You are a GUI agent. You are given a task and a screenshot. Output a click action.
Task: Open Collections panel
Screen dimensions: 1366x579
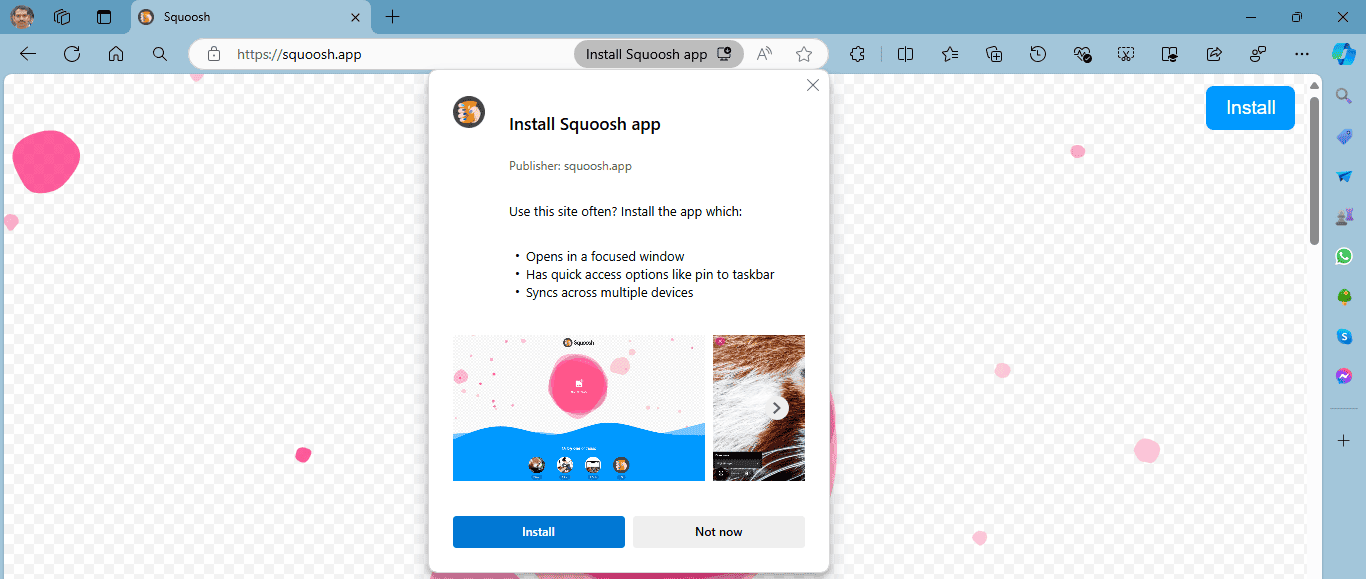994,54
